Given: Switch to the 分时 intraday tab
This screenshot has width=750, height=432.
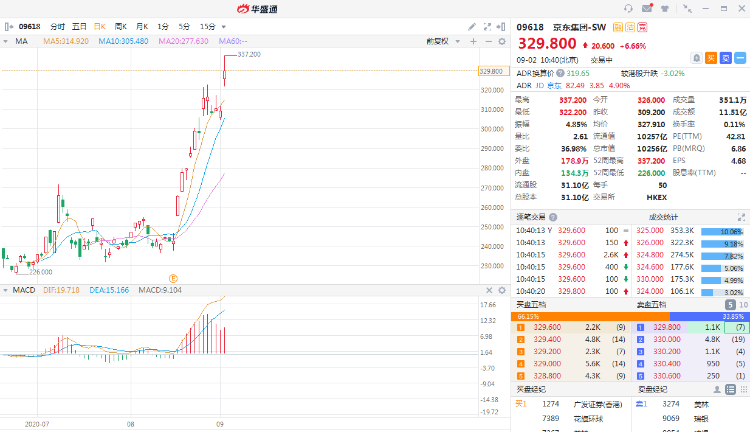Looking at the screenshot, I should (x=58, y=25).
